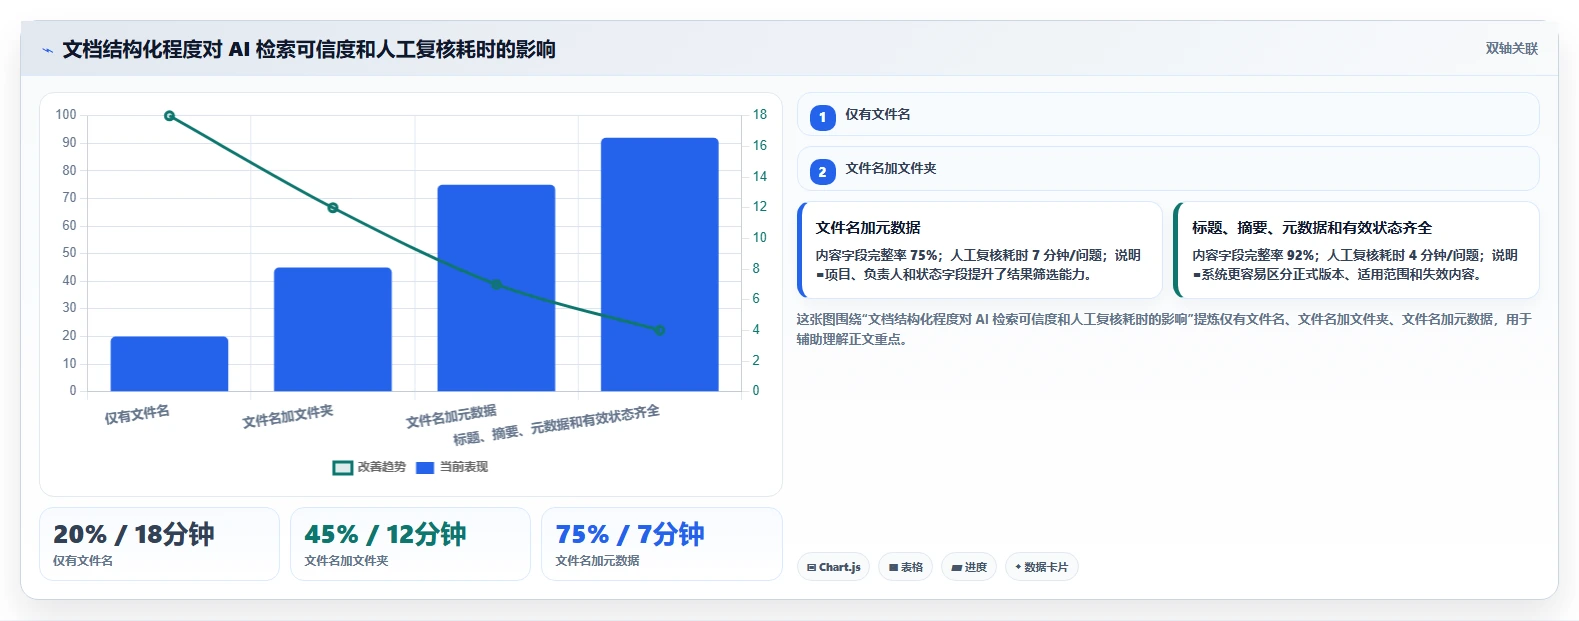The height and width of the screenshot is (621, 1579).
Task: Click the 数据卡片 tag
Action: (1042, 567)
